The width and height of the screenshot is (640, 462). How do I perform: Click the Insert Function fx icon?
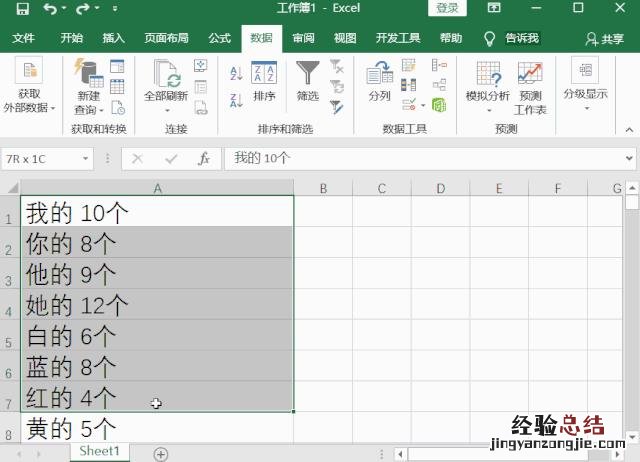coord(204,158)
